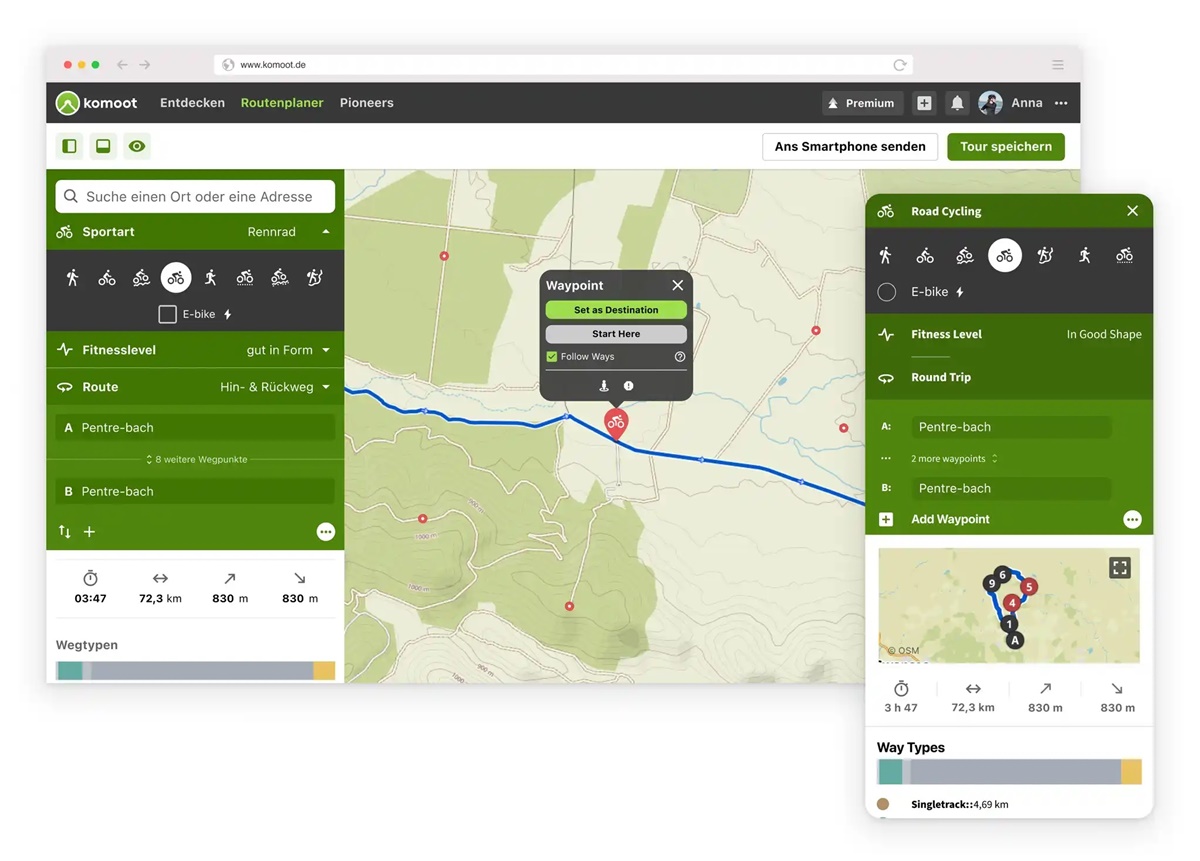The height and width of the screenshot is (861, 1200).
Task: Click the red bike waypoint marker on map
Action: [x=616, y=422]
